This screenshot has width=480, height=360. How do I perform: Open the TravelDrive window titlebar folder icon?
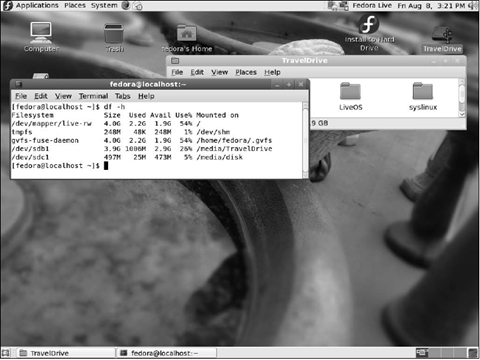tap(175, 61)
